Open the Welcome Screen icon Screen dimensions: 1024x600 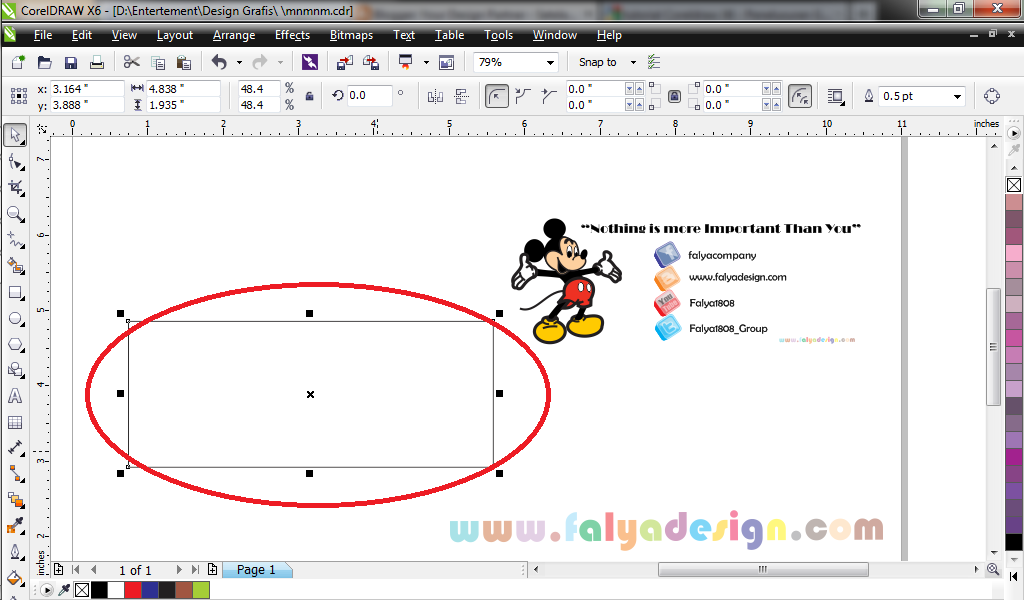[x=447, y=62]
